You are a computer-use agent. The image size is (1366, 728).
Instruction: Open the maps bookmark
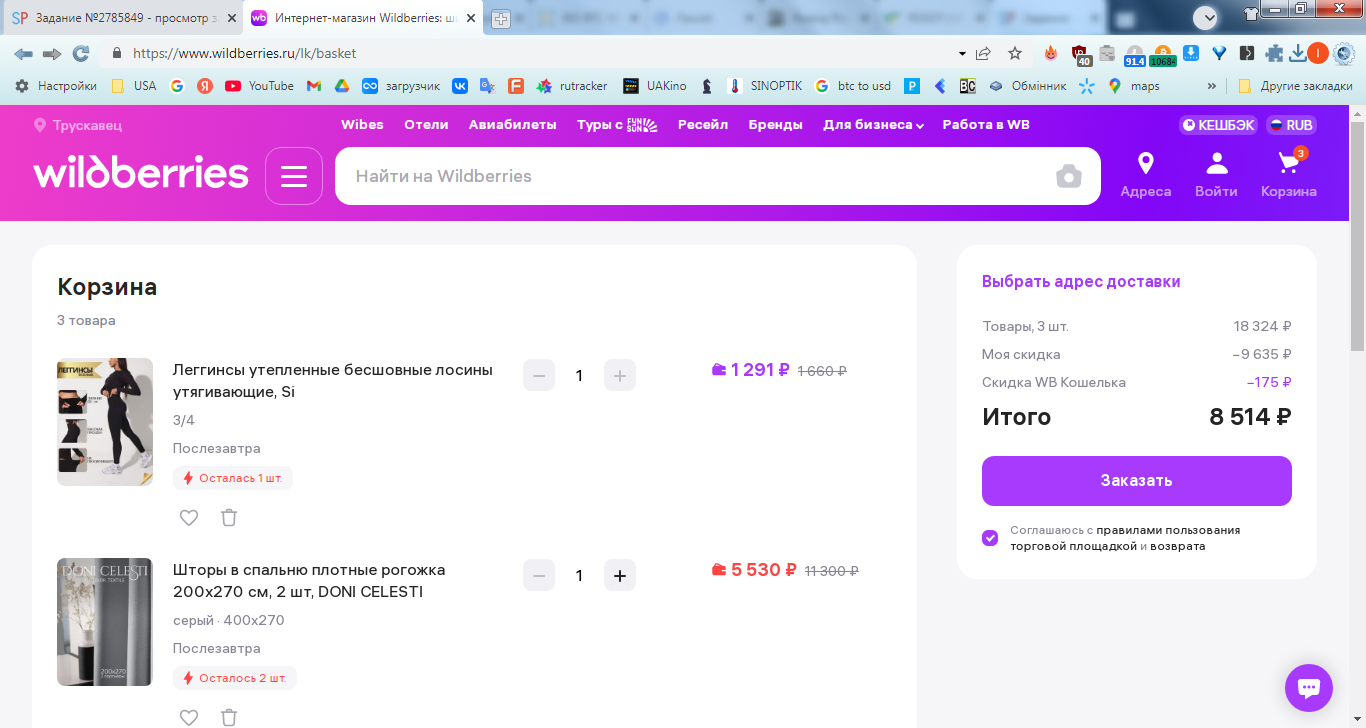pos(1133,86)
